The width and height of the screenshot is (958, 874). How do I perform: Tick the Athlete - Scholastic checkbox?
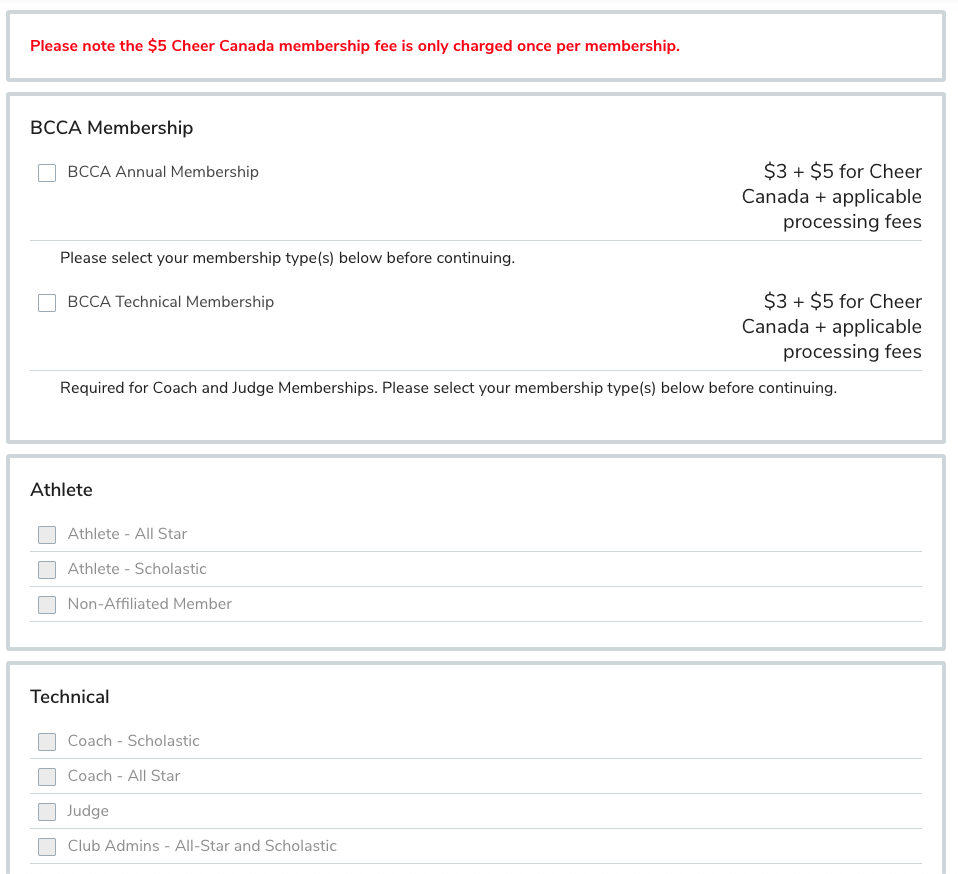click(x=47, y=570)
